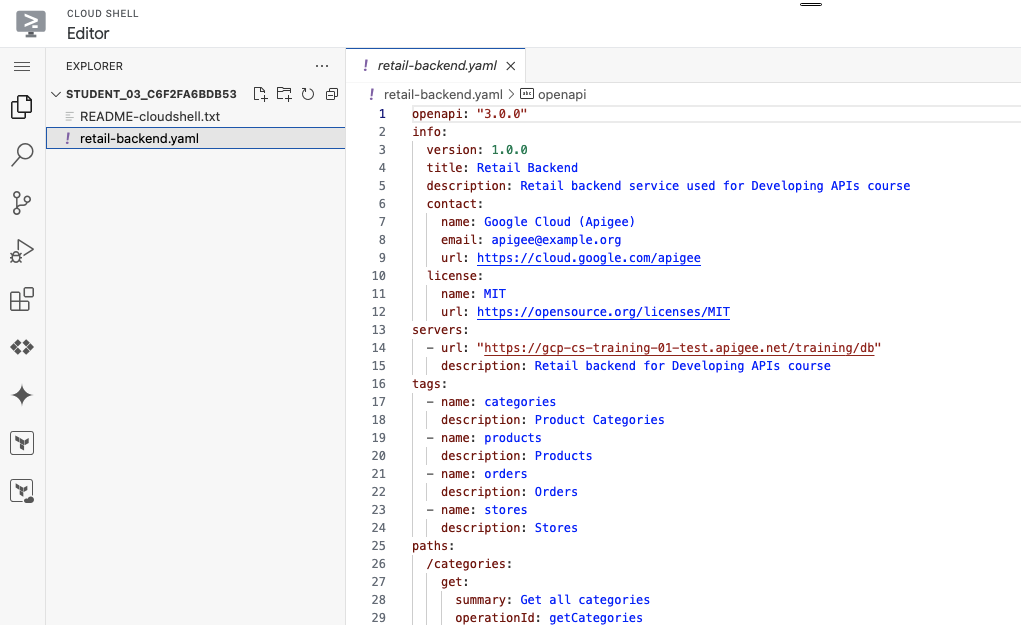Click the info key on line 2
The width and height of the screenshot is (1021, 625).
pos(427,132)
